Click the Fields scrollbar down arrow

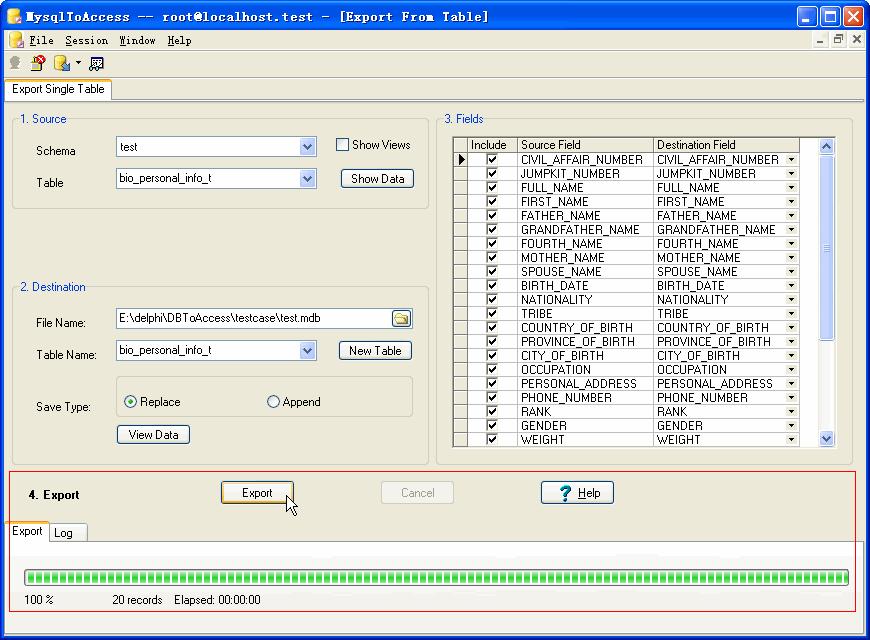point(826,439)
